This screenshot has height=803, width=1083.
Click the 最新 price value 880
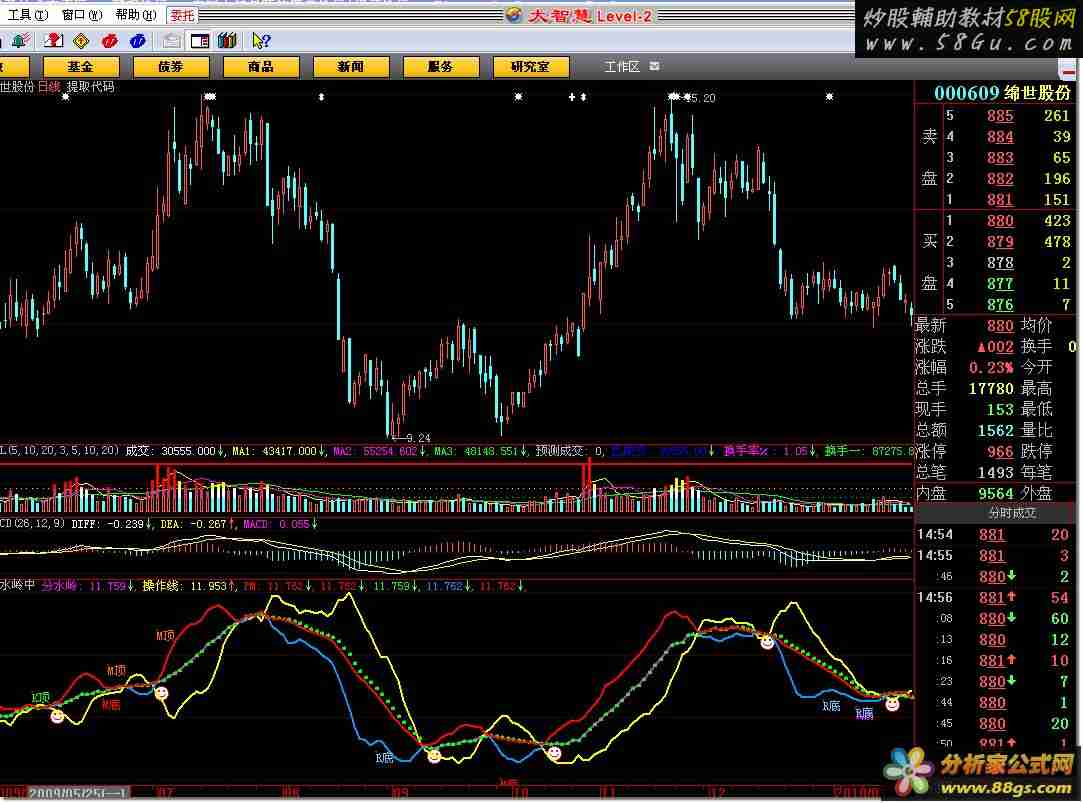pyautogui.click(x=1000, y=326)
